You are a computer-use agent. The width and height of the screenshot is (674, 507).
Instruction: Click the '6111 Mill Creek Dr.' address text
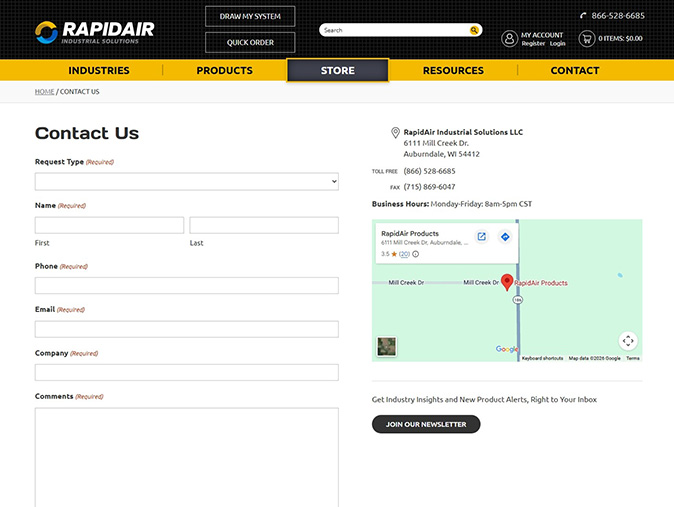(x=436, y=143)
